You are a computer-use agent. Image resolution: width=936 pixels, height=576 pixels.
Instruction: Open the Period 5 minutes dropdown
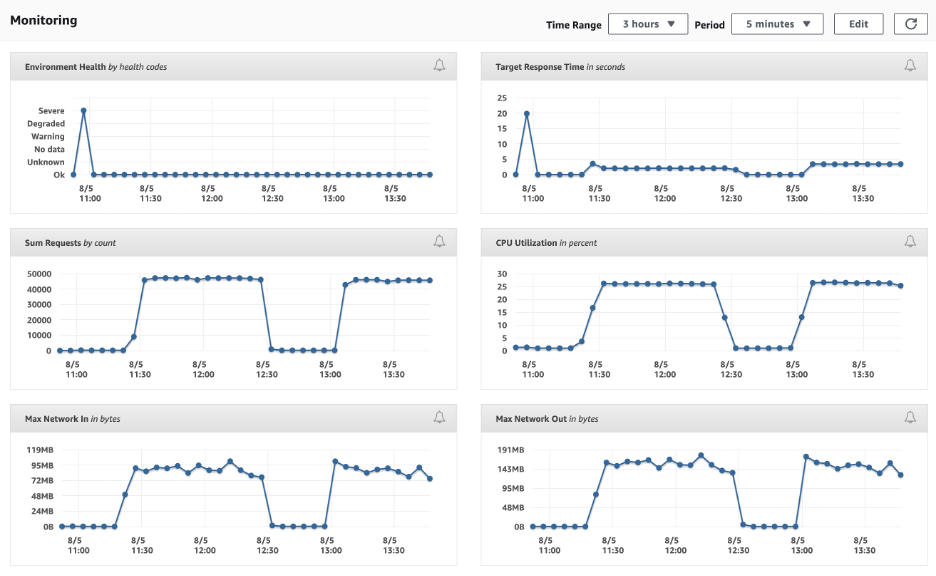tap(777, 24)
